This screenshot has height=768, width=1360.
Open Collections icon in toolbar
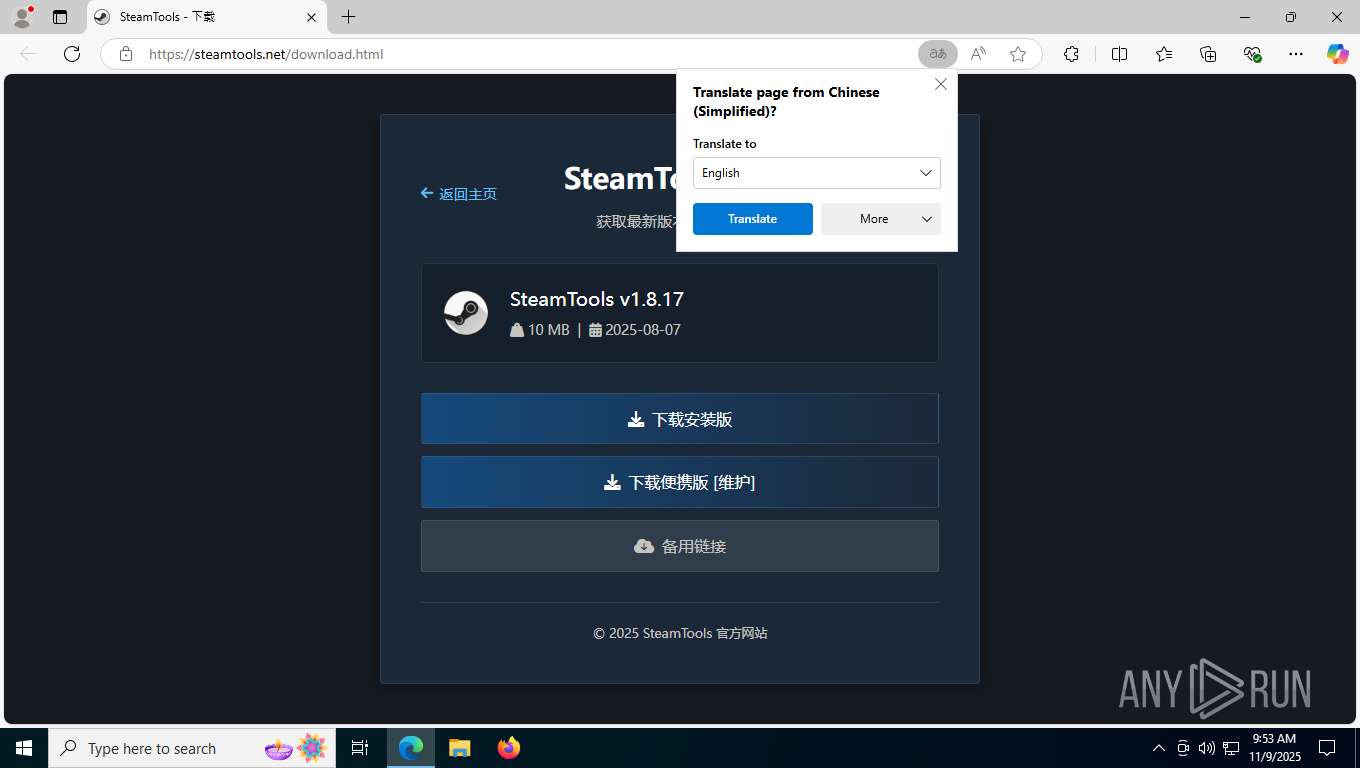click(1208, 54)
